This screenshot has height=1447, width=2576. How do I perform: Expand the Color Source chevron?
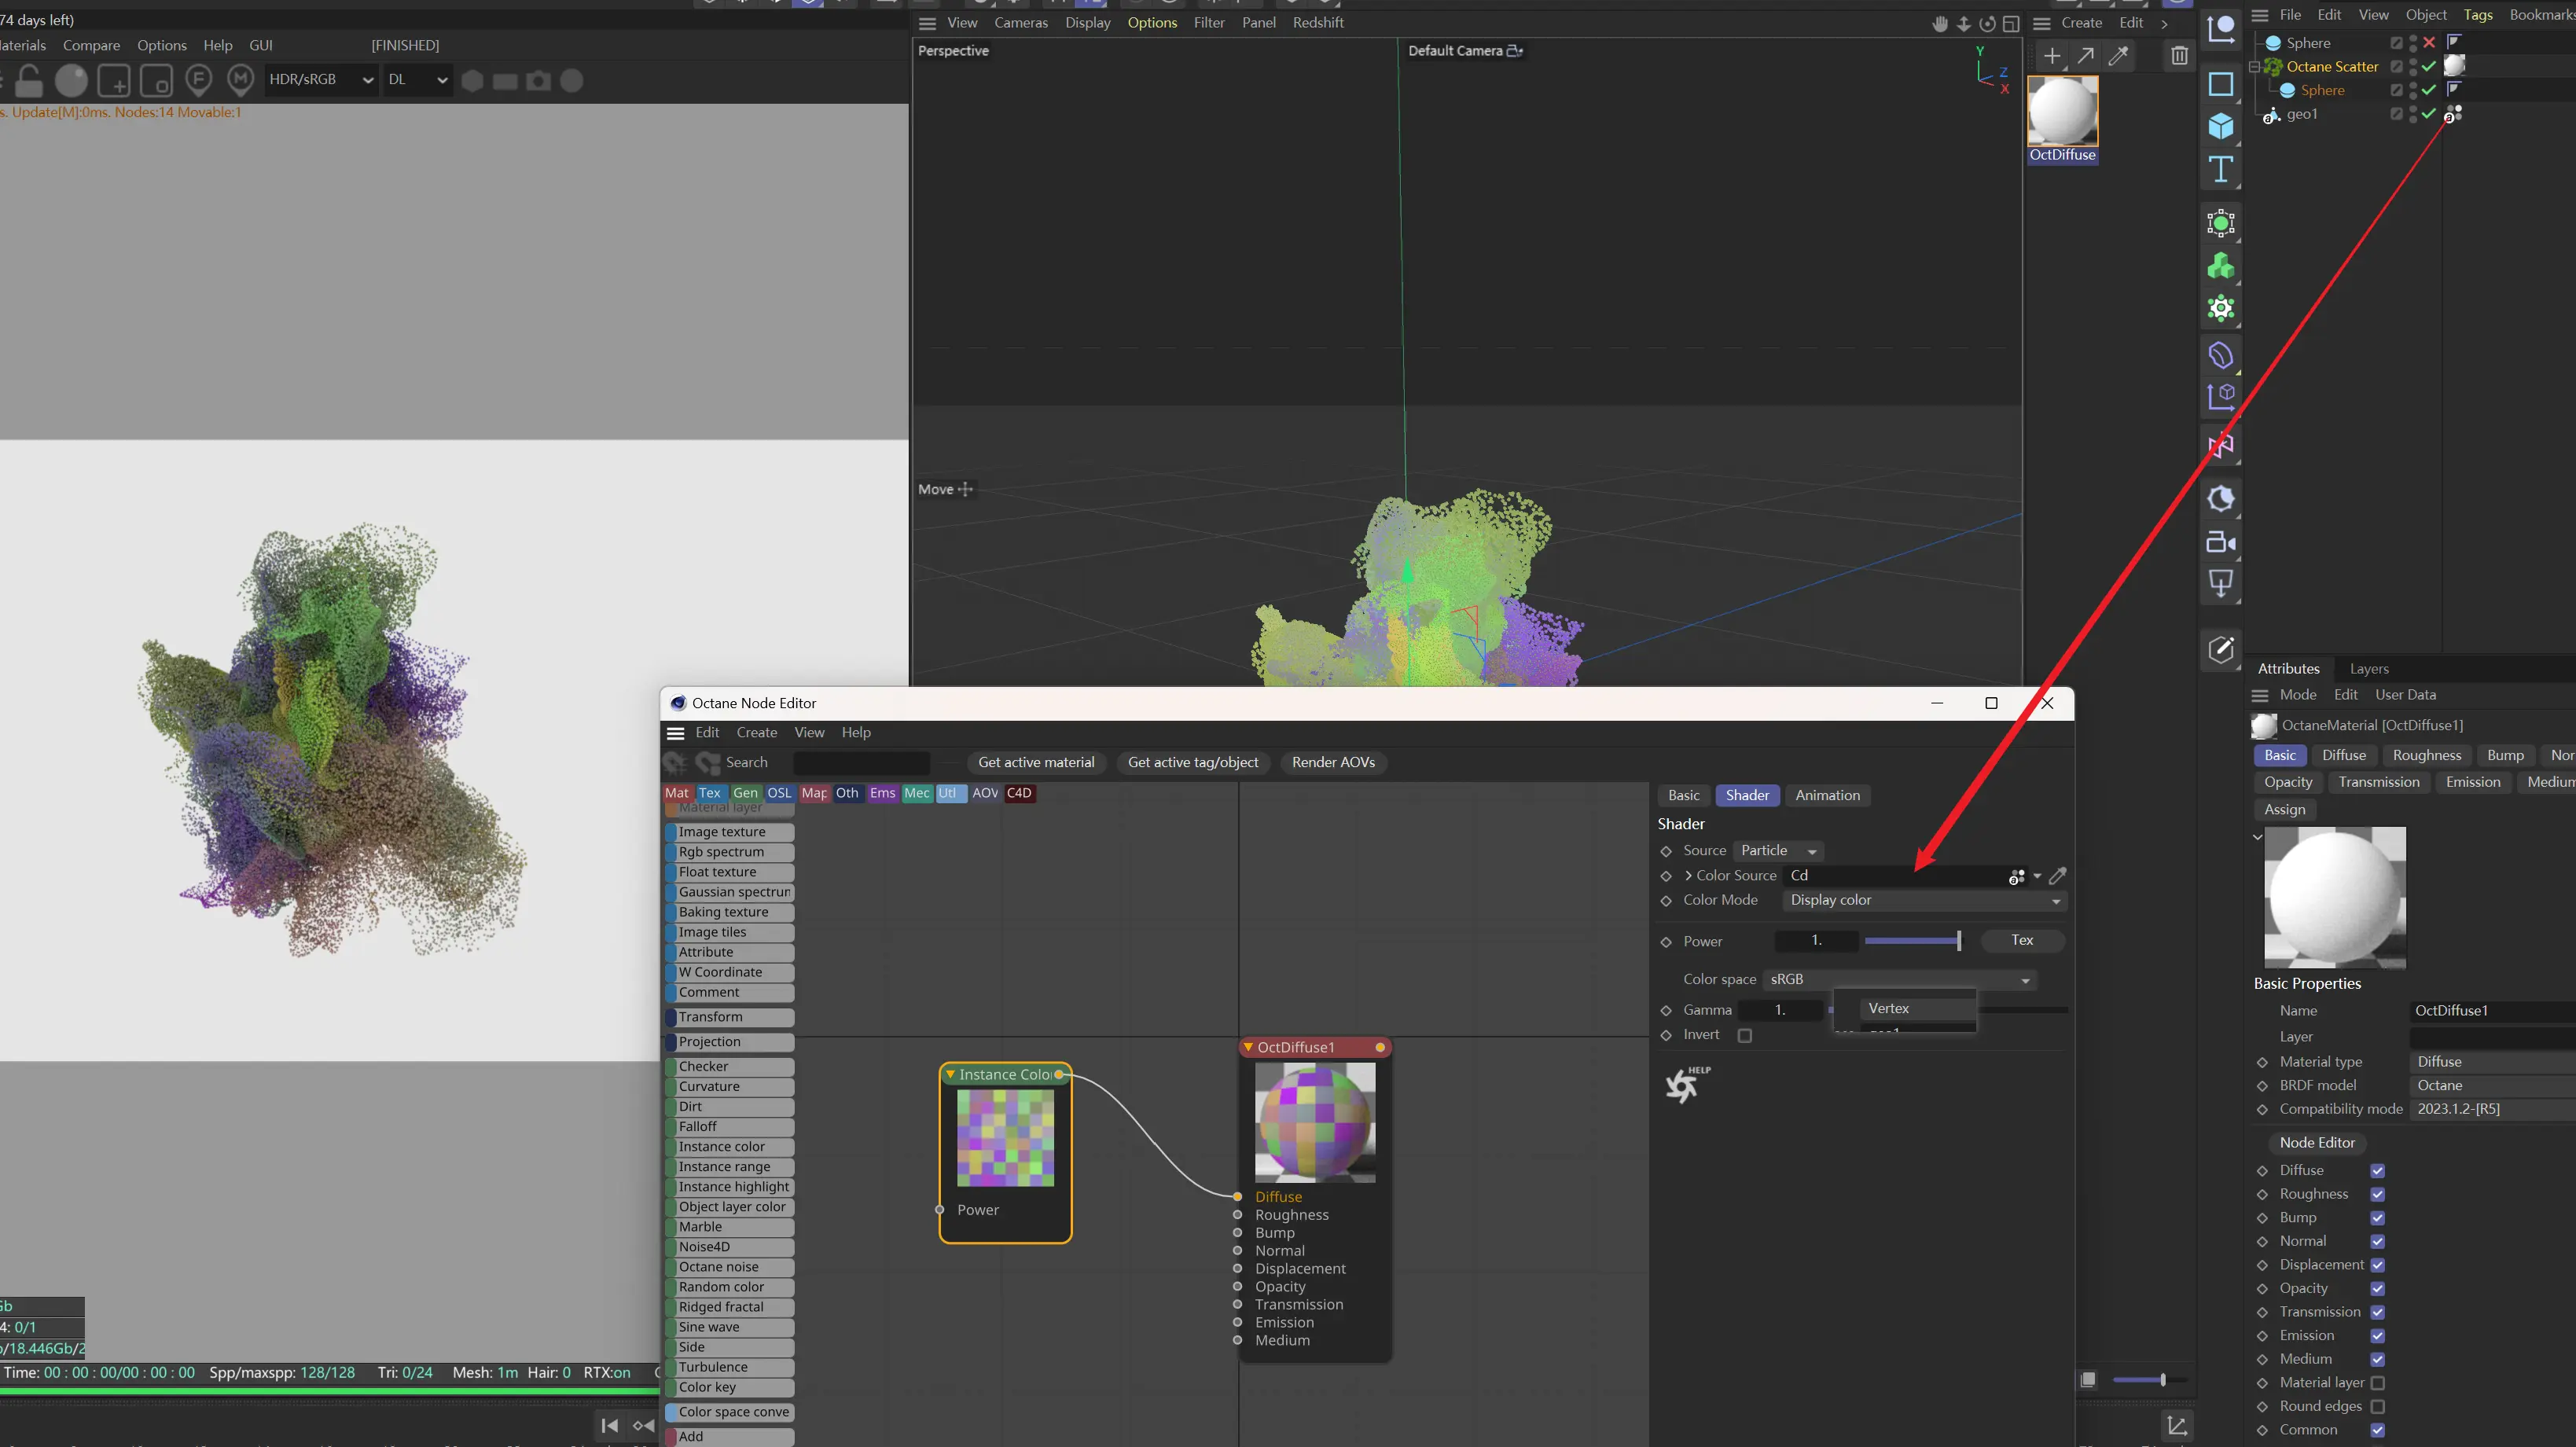1688,876
